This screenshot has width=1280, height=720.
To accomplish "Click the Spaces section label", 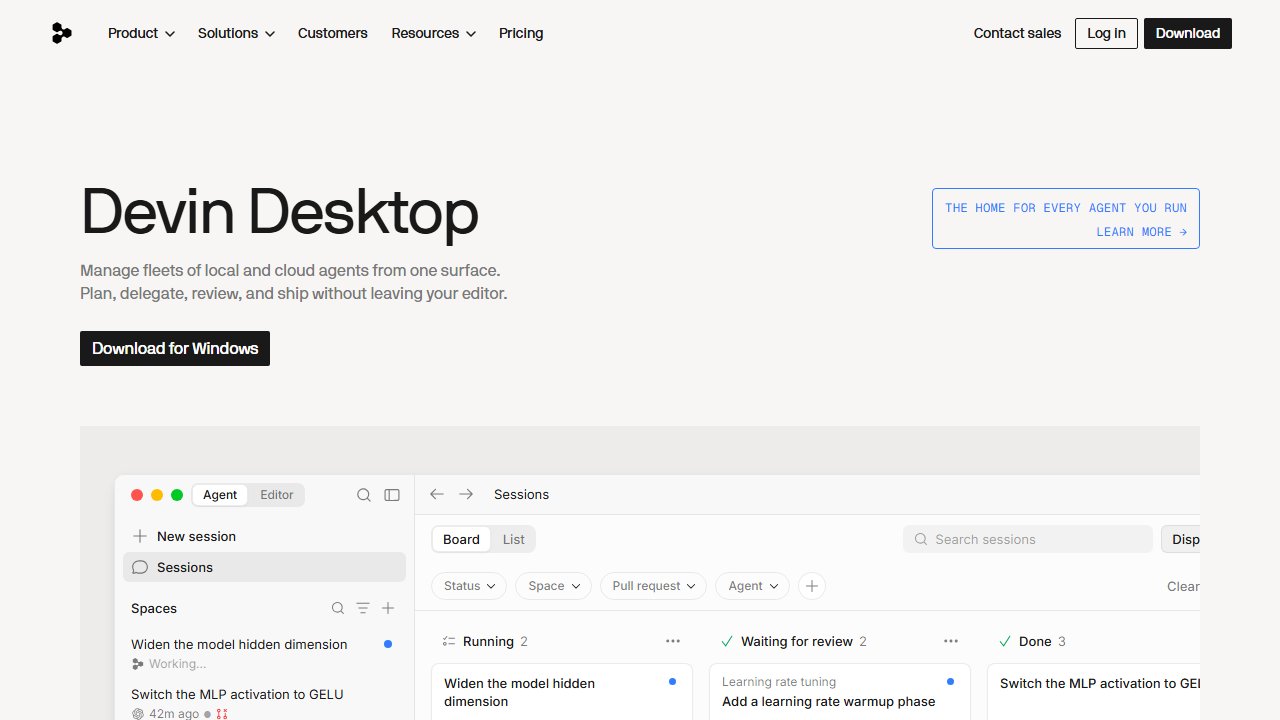I will [x=154, y=608].
